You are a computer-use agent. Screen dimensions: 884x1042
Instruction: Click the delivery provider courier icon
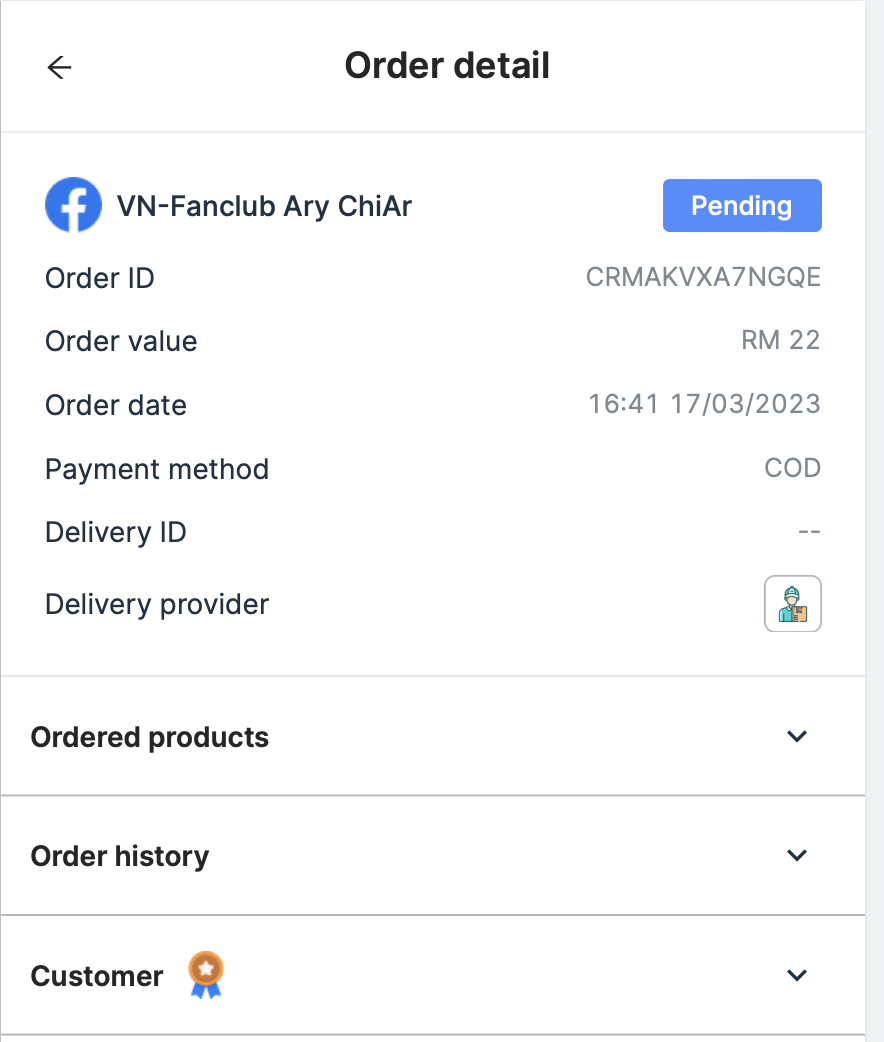click(x=793, y=604)
